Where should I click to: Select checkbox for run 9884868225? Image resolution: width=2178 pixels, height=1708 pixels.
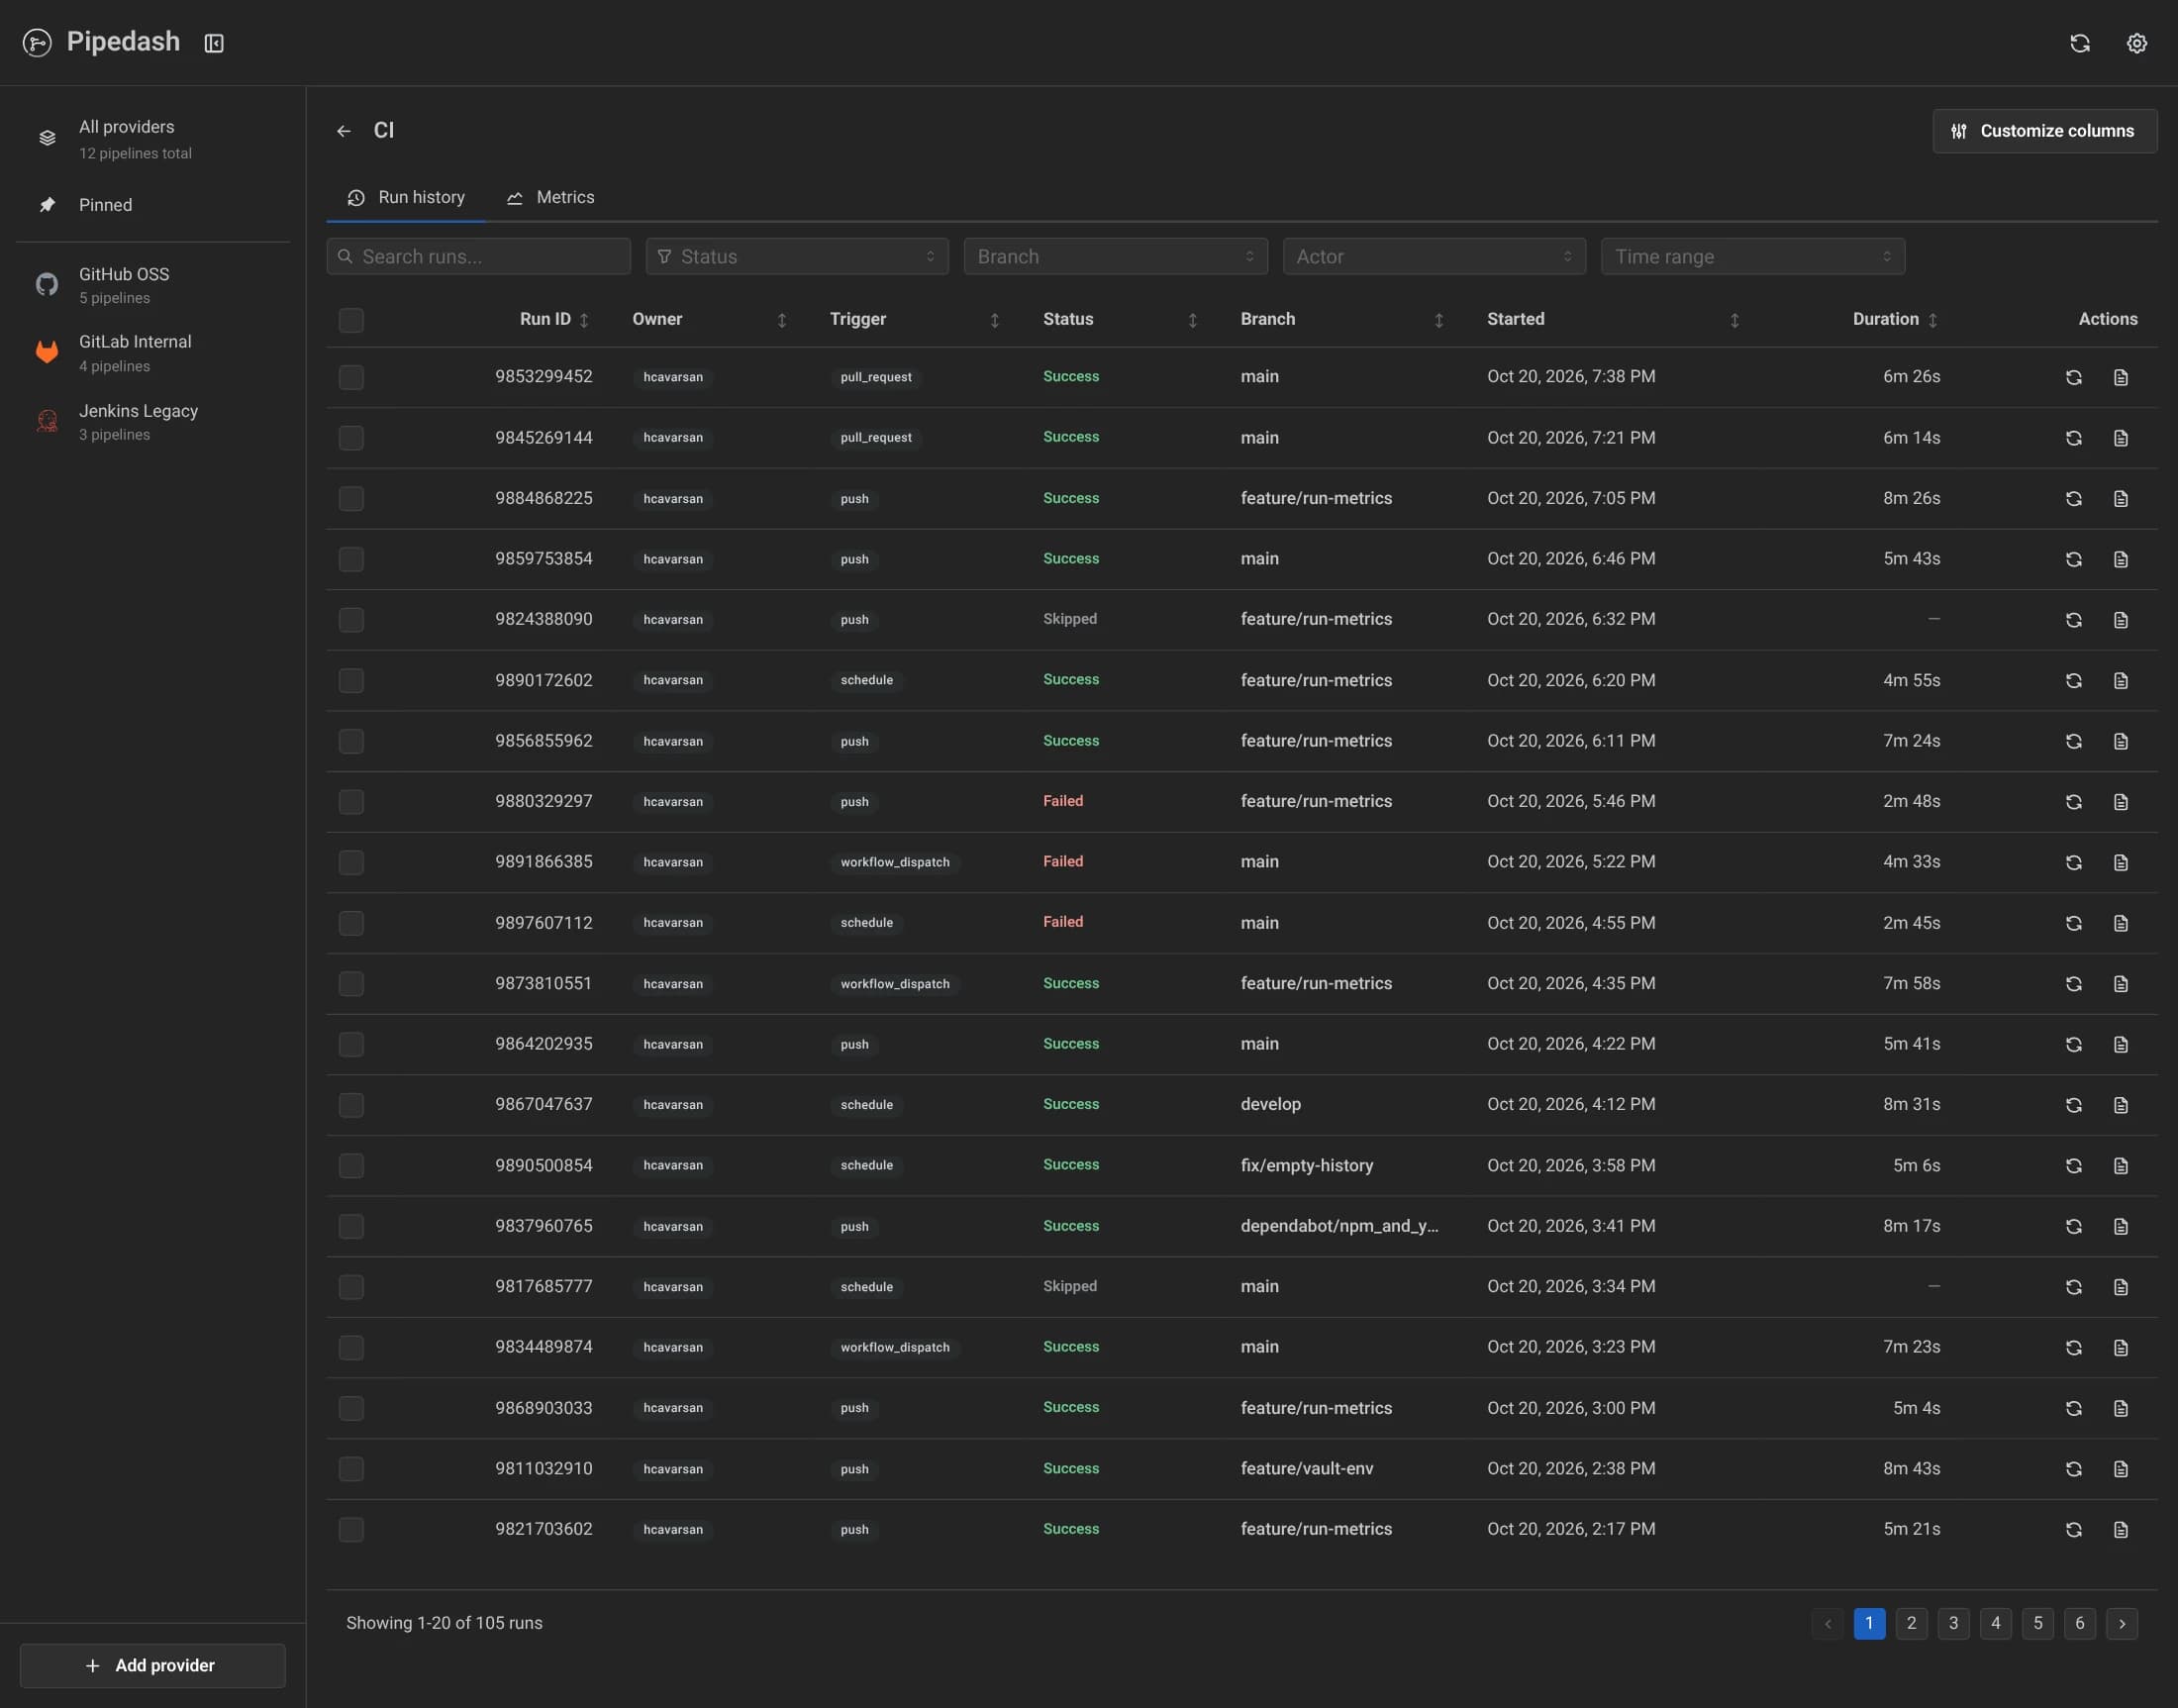point(351,498)
